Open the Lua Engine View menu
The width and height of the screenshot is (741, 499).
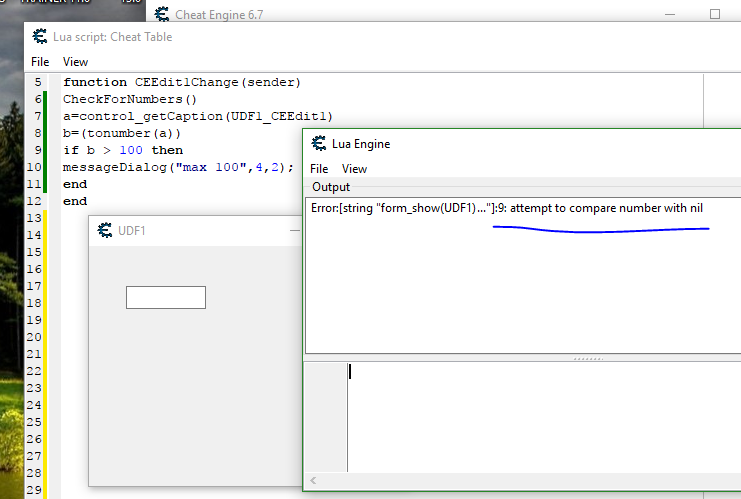click(x=354, y=169)
